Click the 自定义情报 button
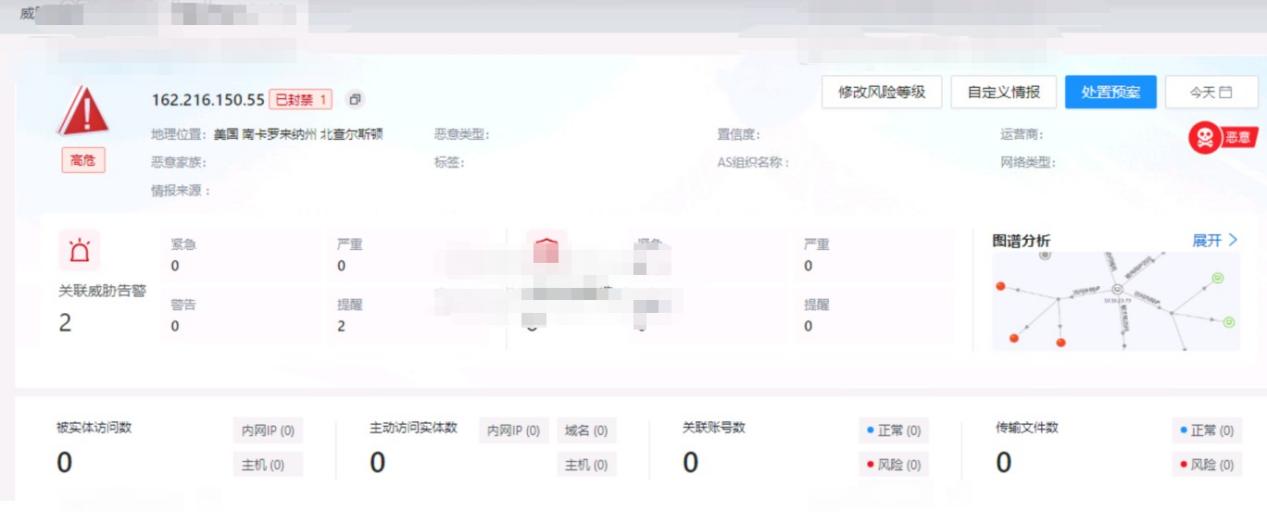Image resolution: width=1267 pixels, height=524 pixels. [x=1003, y=92]
